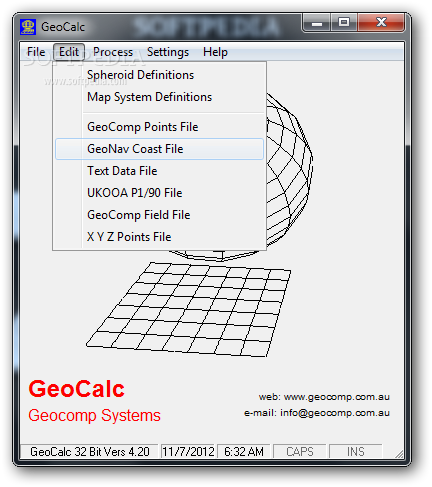Screen dimensions: 432x487
Task: Click the window resize grip in corner
Action: [x=399, y=454]
